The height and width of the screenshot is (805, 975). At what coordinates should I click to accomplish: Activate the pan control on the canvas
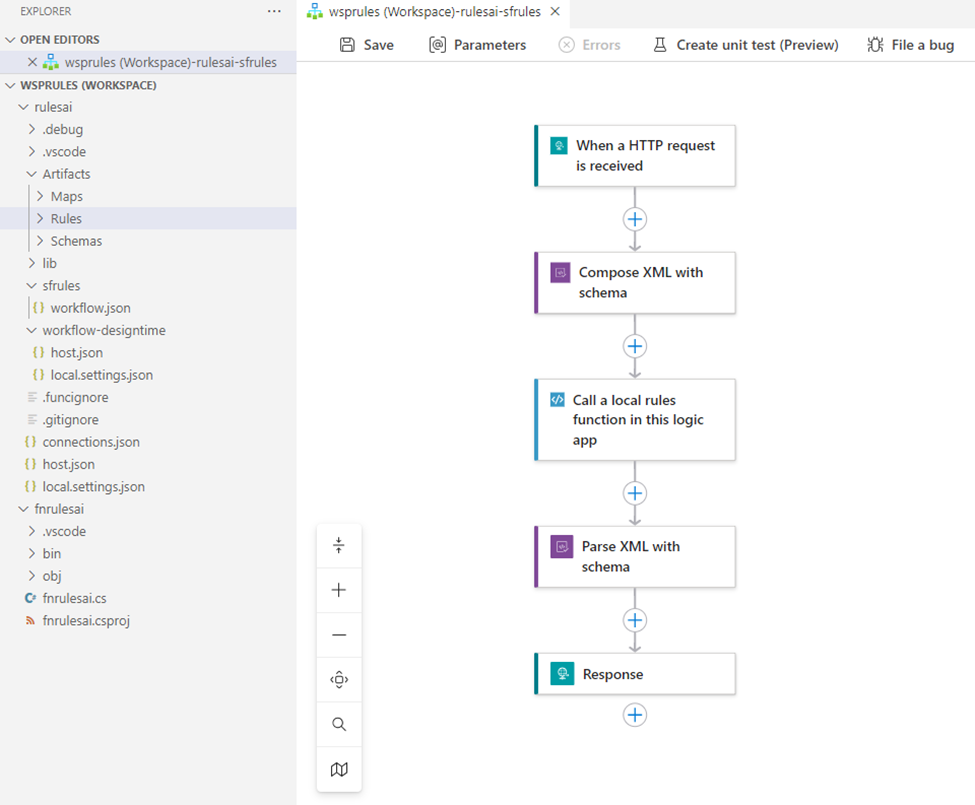click(x=338, y=679)
